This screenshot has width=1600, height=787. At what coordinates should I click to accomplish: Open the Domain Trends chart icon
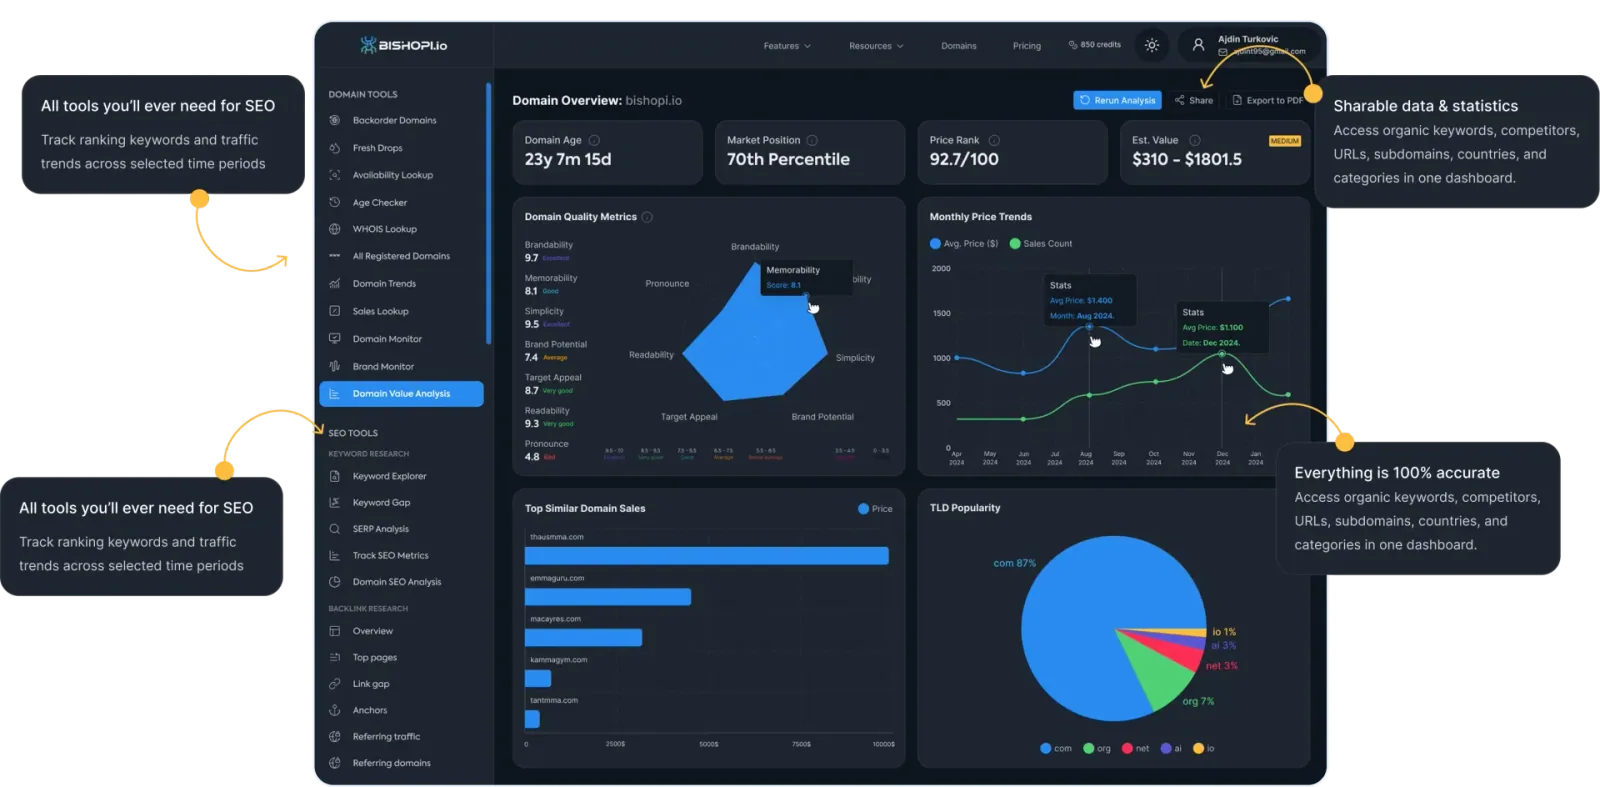tap(335, 284)
